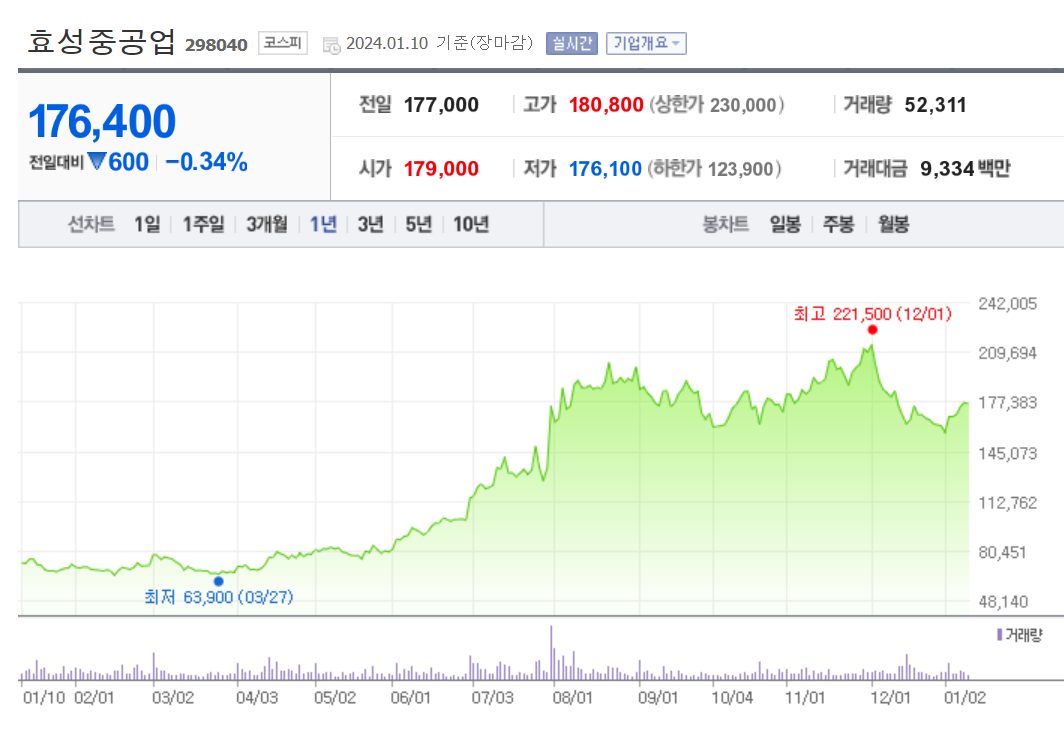Show the 5년 chart period
This screenshot has height=740, width=1064.
coord(419,224)
